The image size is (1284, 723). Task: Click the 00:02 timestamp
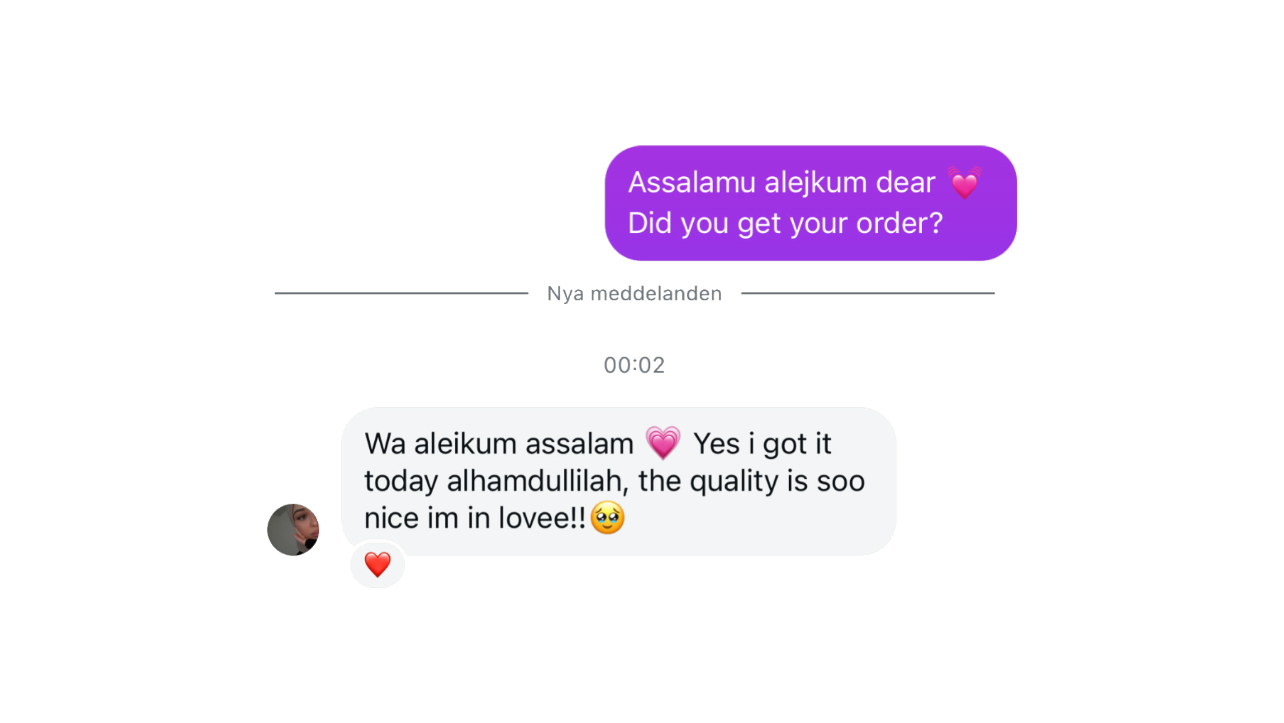634,365
